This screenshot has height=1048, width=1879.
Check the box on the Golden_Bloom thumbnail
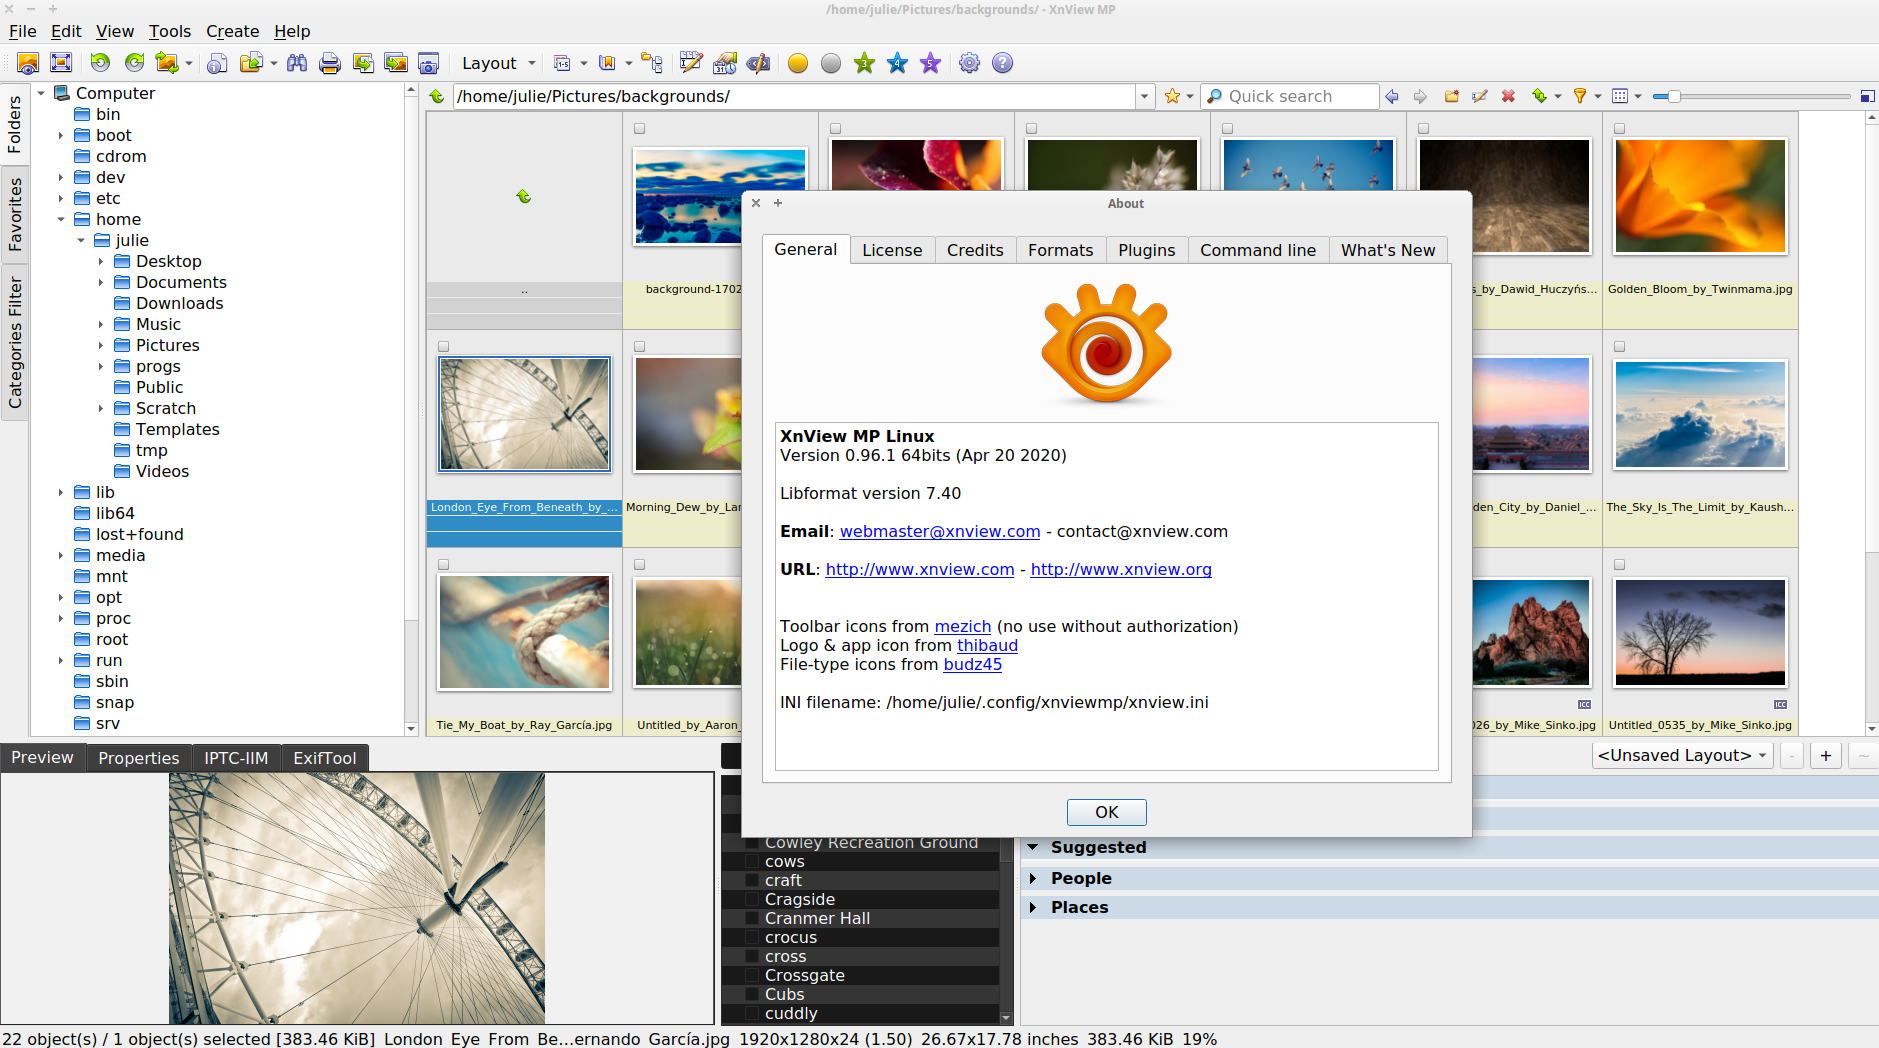(1619, 129)
